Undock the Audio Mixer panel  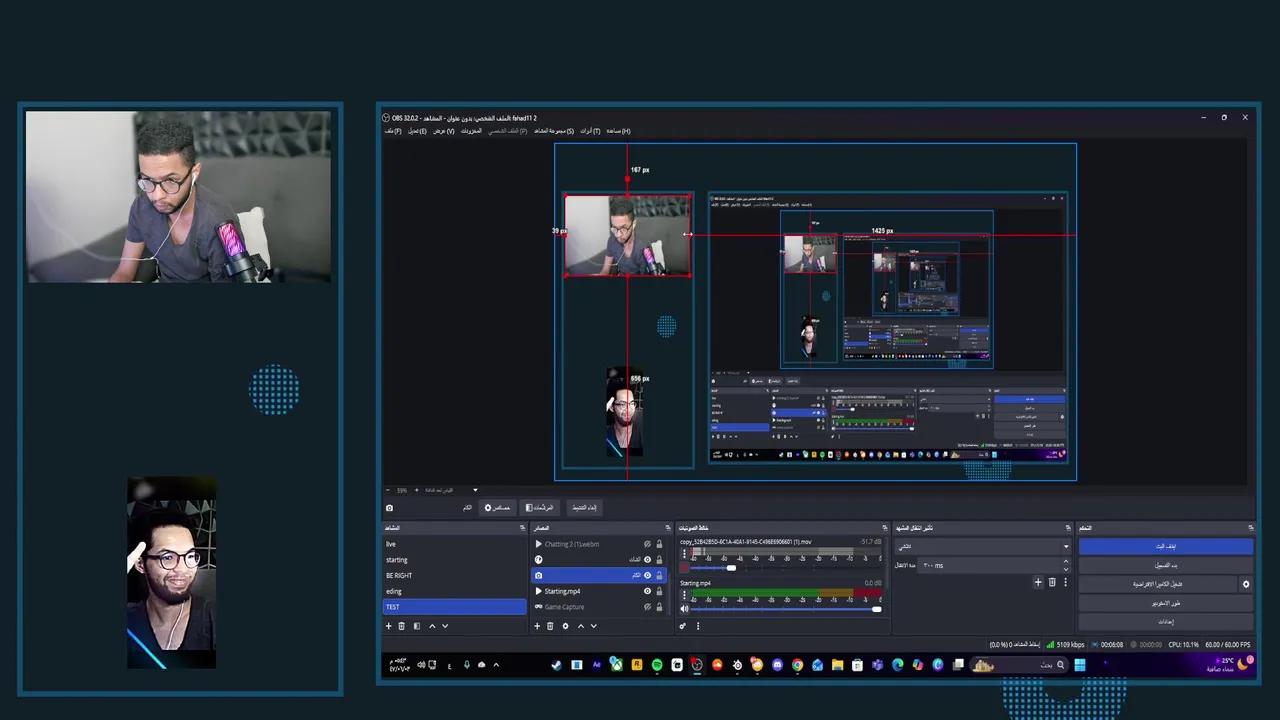884,528
